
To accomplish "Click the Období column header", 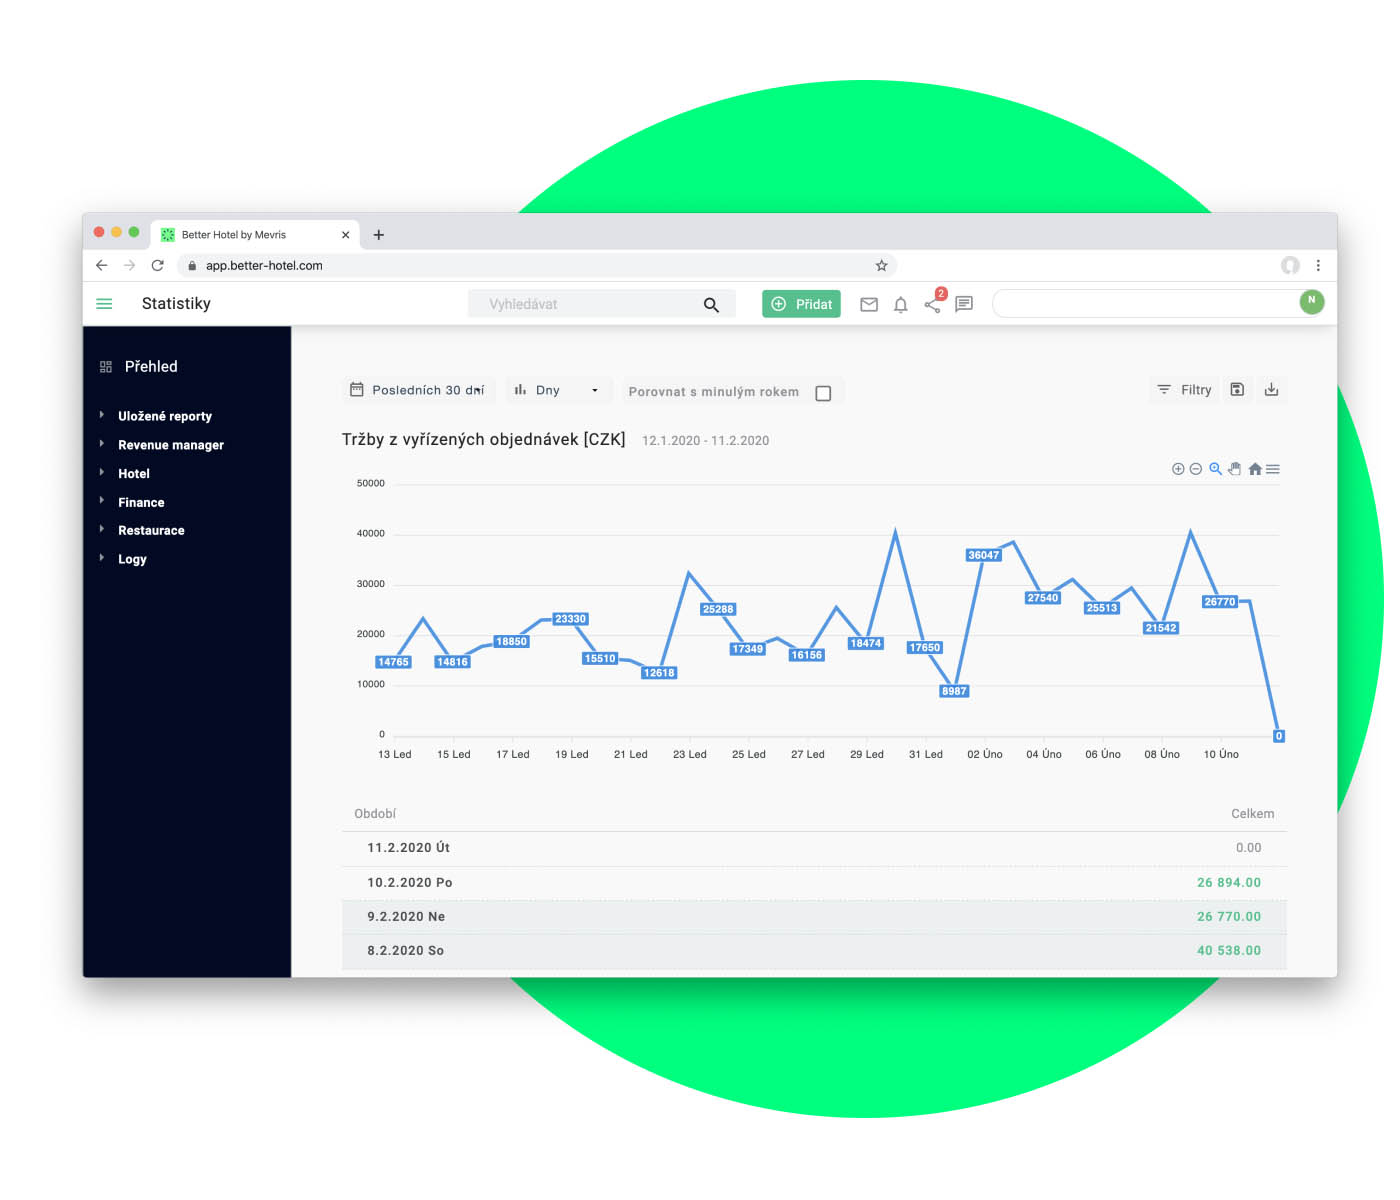I will [x=375, y=814].
